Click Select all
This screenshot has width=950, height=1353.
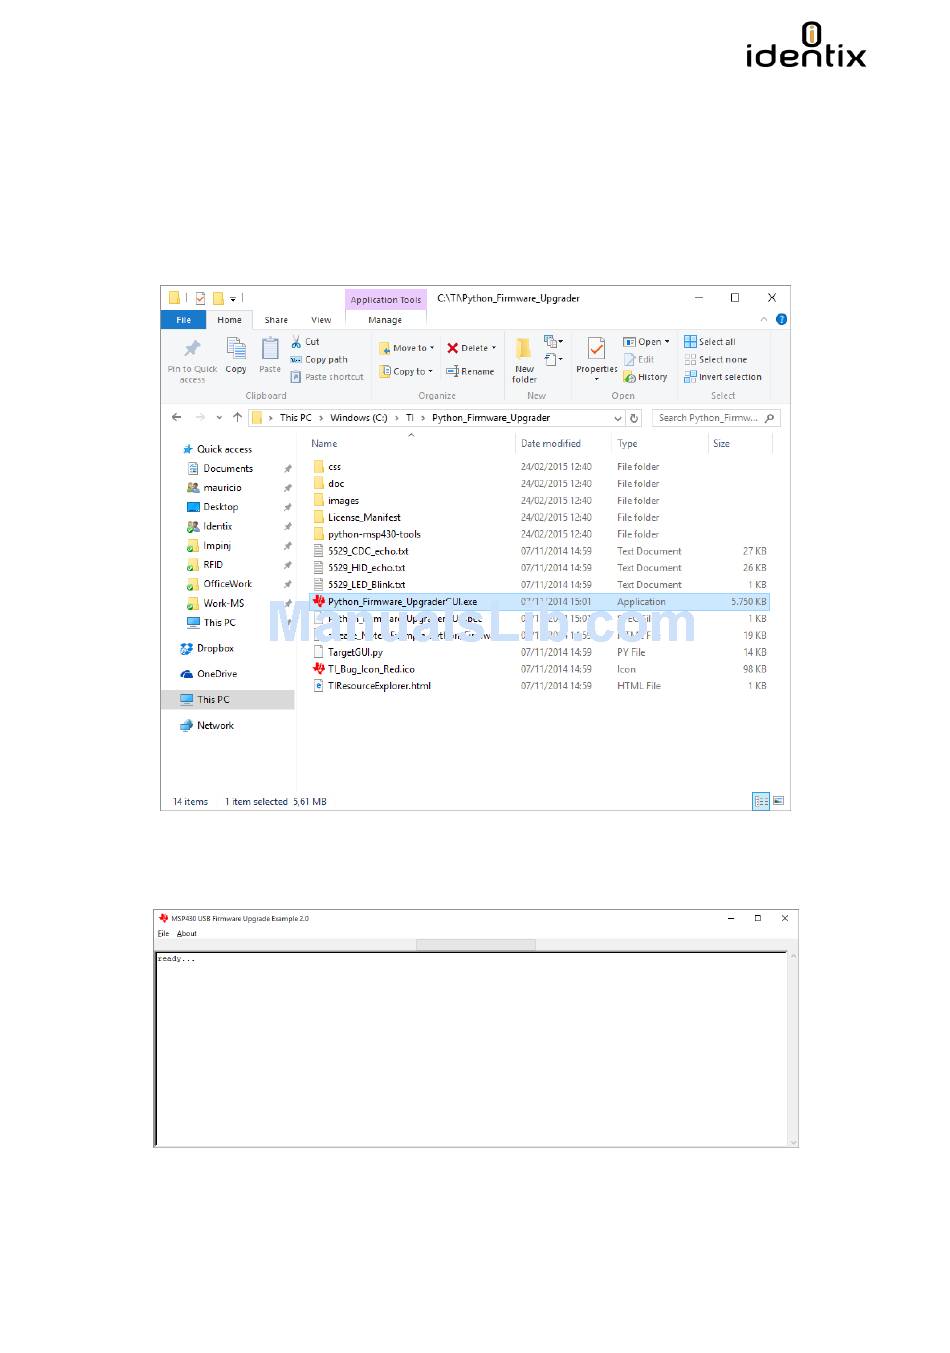tap(710, 342)
